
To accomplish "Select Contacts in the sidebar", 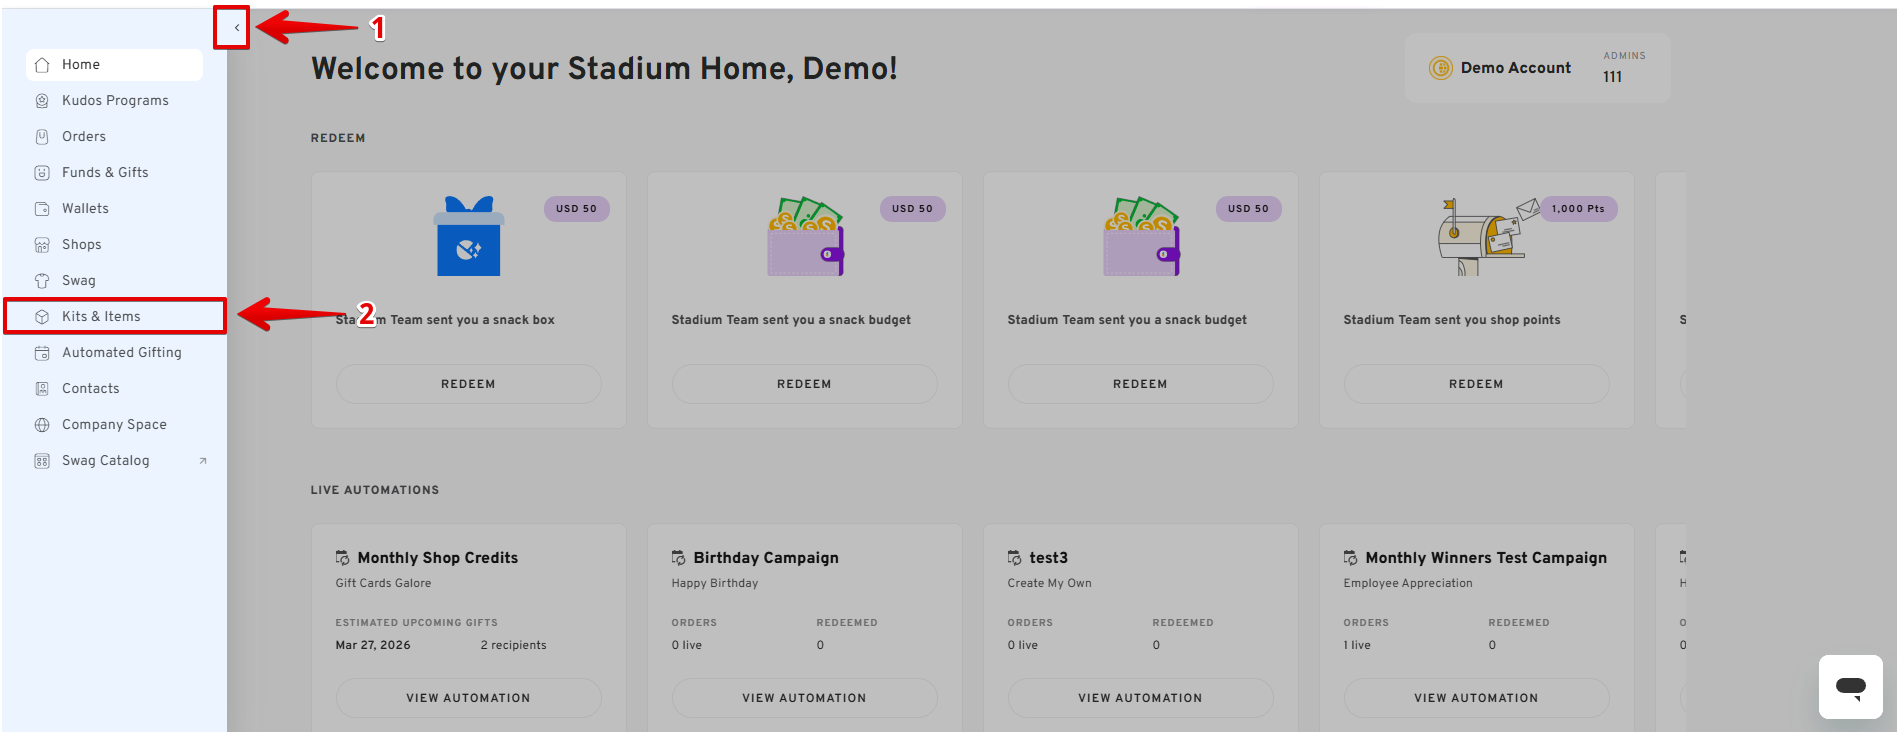I will pos(90,389).
